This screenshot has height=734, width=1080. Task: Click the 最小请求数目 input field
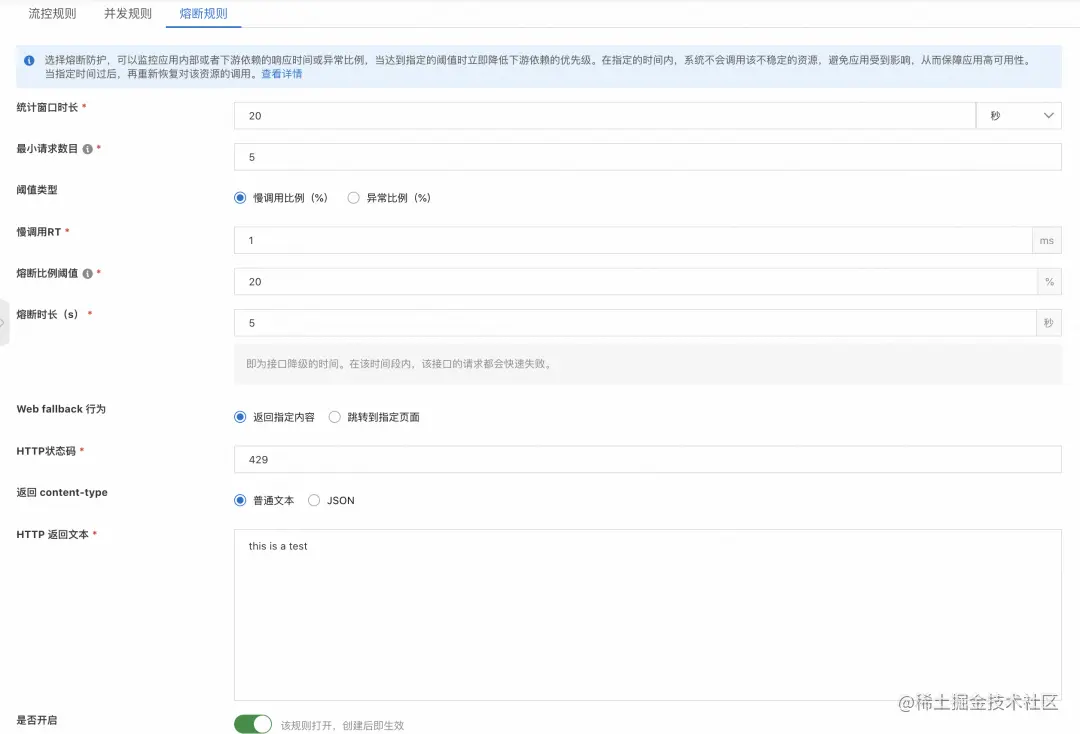(647, 157)
